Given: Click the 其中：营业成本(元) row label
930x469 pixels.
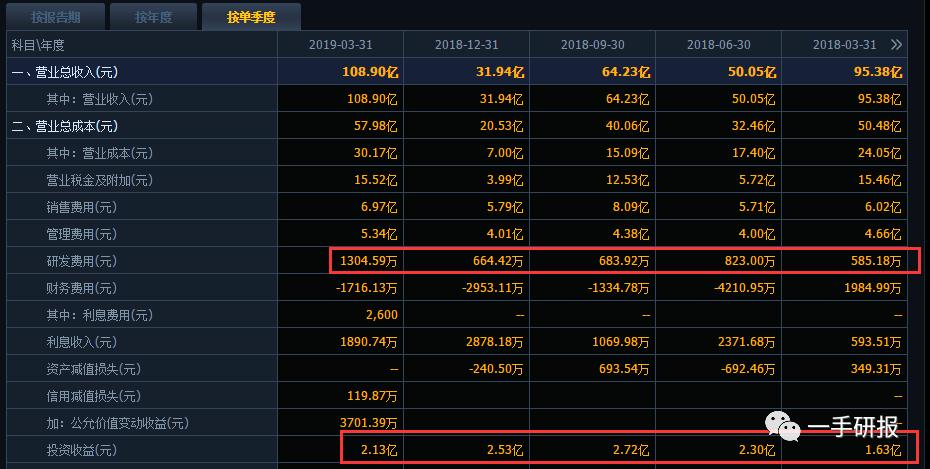Looking at the screenshot, I should point(100,154).
